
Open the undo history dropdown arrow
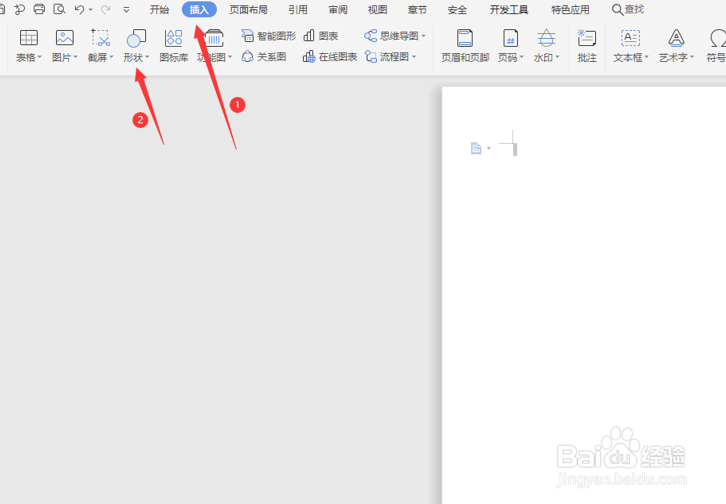(90, 9)
